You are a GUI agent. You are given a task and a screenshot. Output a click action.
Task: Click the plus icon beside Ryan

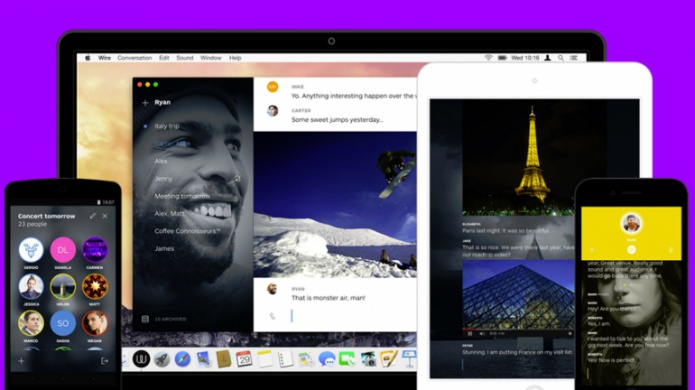click(x=145, y=103)
